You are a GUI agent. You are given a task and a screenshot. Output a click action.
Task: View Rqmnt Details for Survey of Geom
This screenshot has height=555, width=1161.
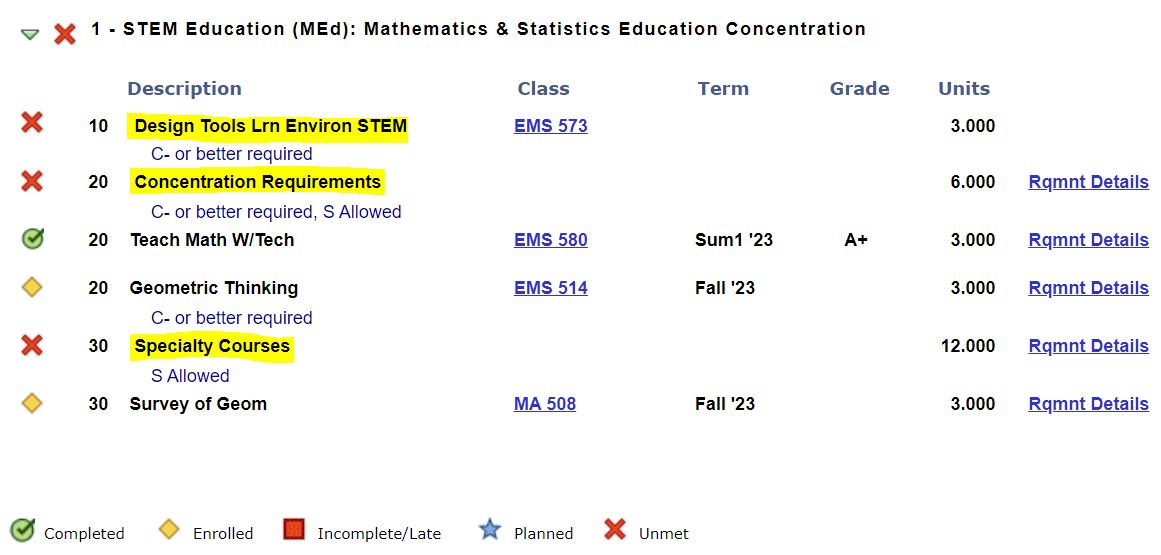[x=1088, y=404]
